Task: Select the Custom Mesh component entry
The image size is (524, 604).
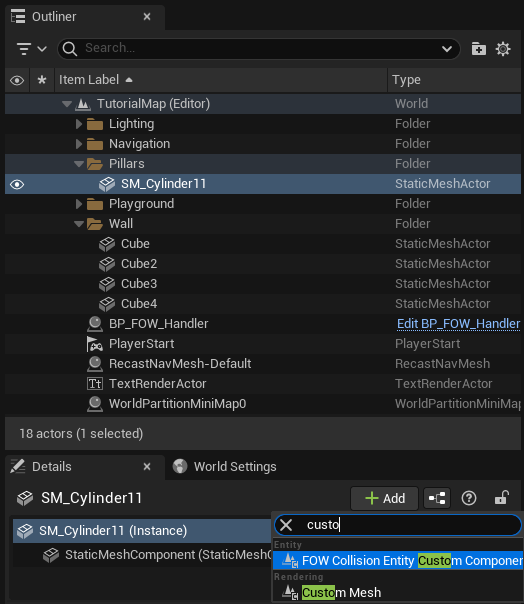Action: point(398,592)
